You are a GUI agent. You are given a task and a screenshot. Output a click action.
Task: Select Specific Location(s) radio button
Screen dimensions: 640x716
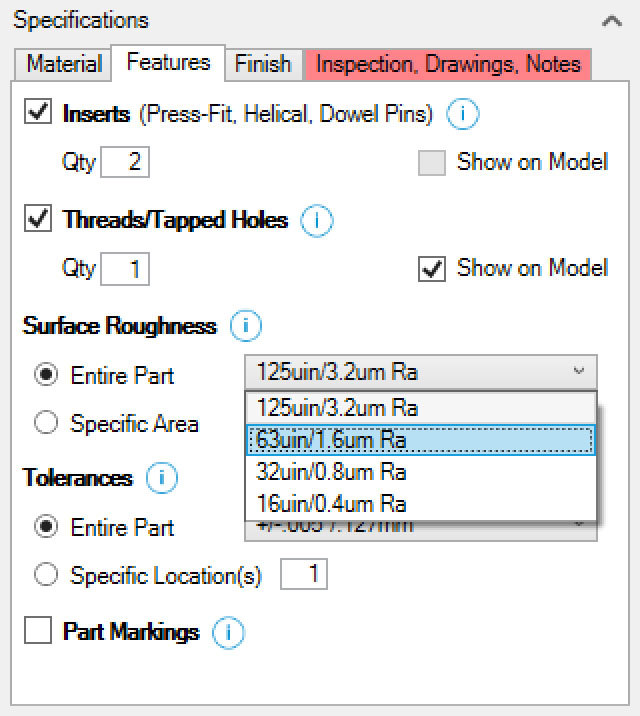coord(46,574)
